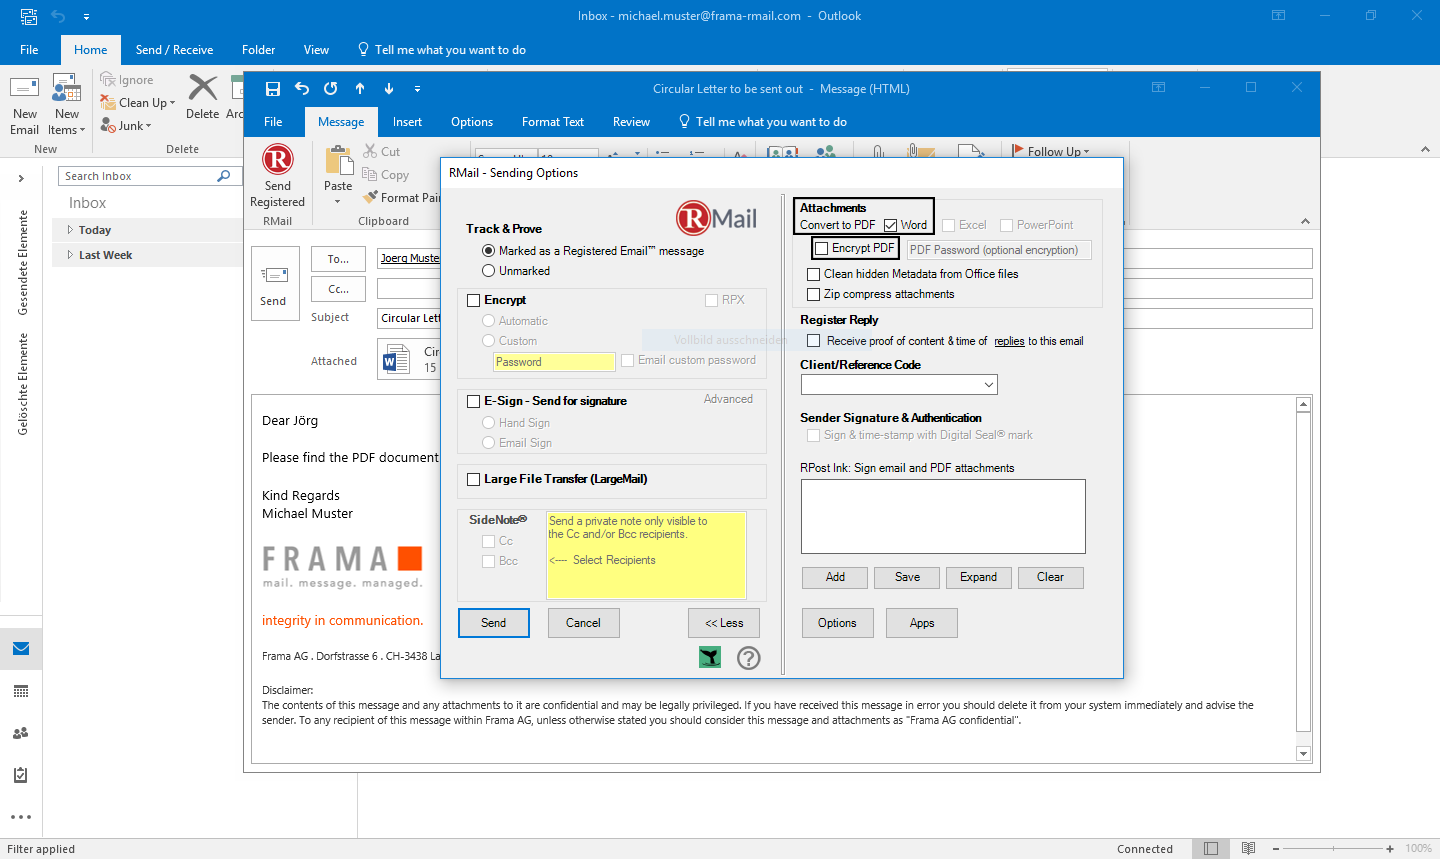Screen dimensions: 1440x859
Task: Enable E-Sign Send for signature
Action: pos(474,401)
